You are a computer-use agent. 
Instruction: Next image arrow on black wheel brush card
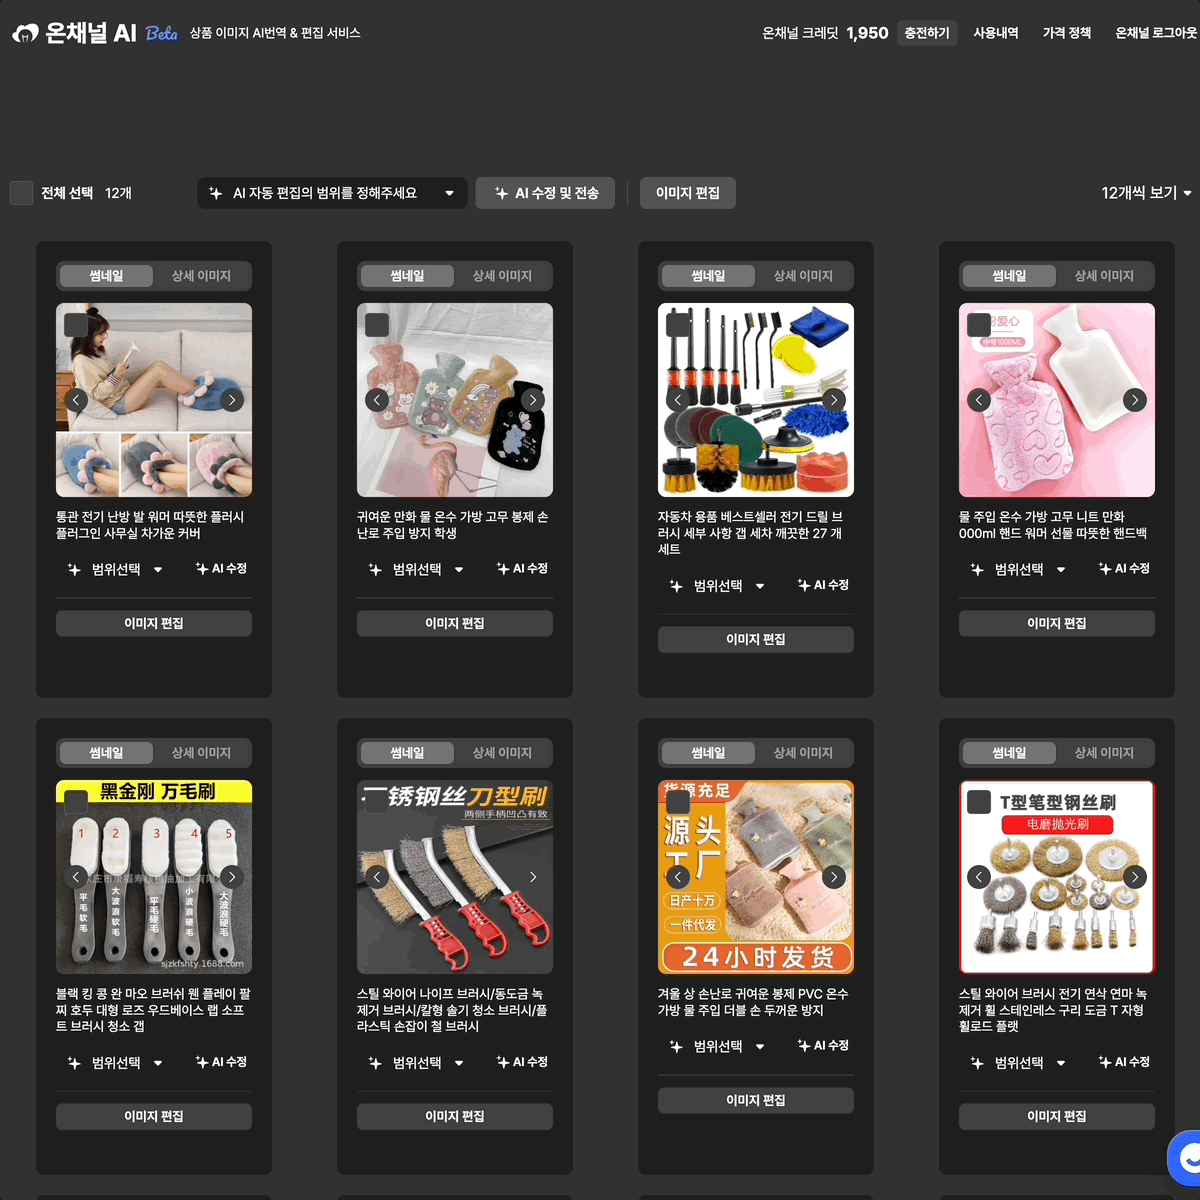232,877
